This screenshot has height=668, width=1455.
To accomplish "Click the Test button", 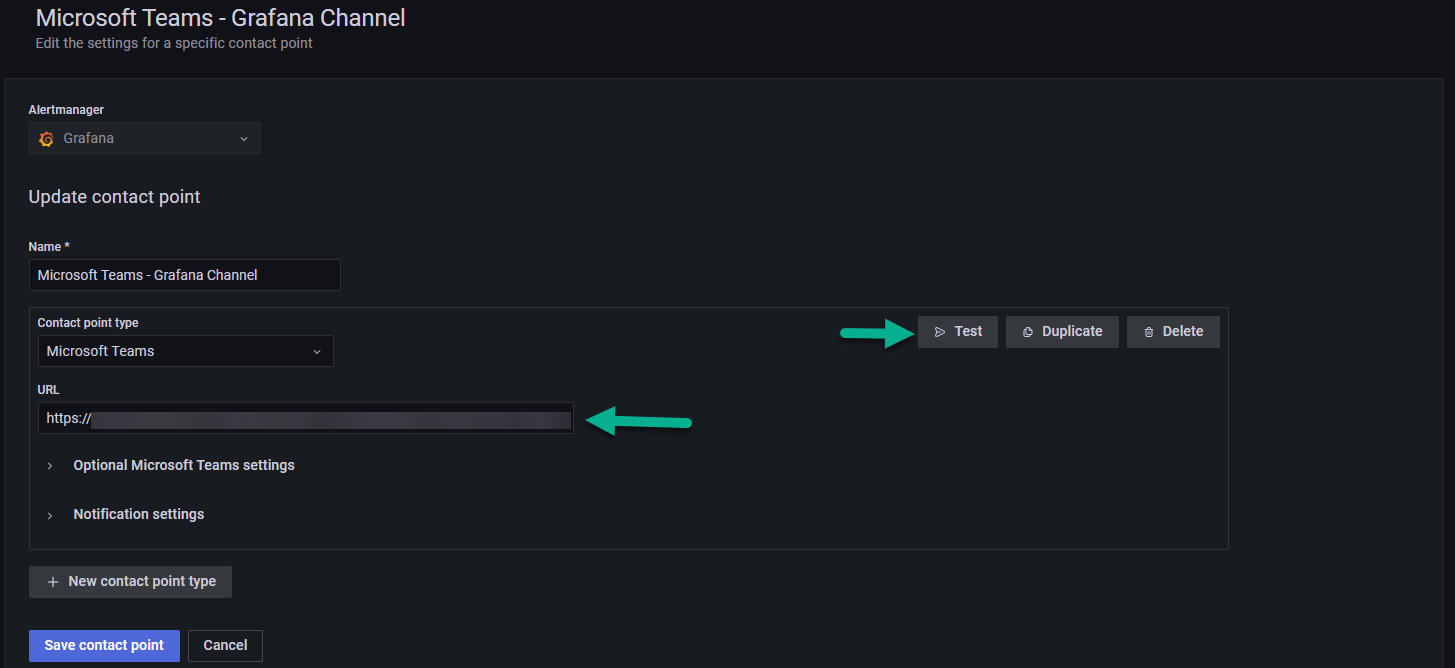I will 958,332.
